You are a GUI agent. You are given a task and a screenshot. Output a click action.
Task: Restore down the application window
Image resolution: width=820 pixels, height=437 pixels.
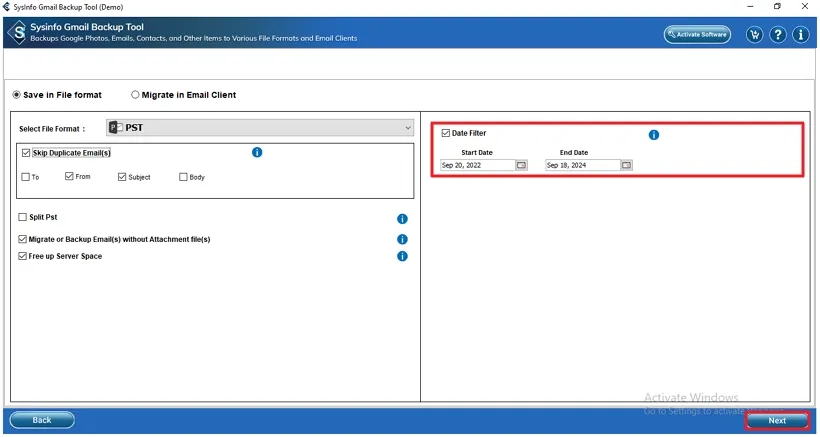click(x=777, y=7)
